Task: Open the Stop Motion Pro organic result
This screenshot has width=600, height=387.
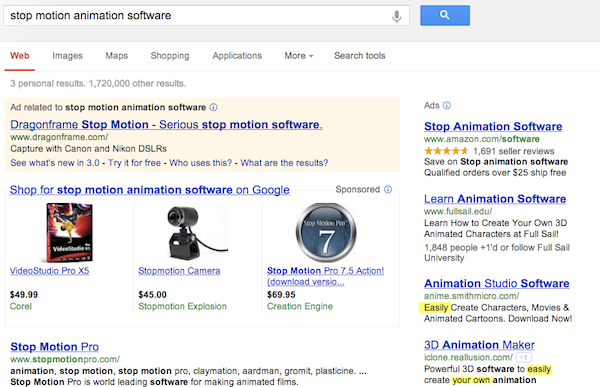Action: coord(55,346)
